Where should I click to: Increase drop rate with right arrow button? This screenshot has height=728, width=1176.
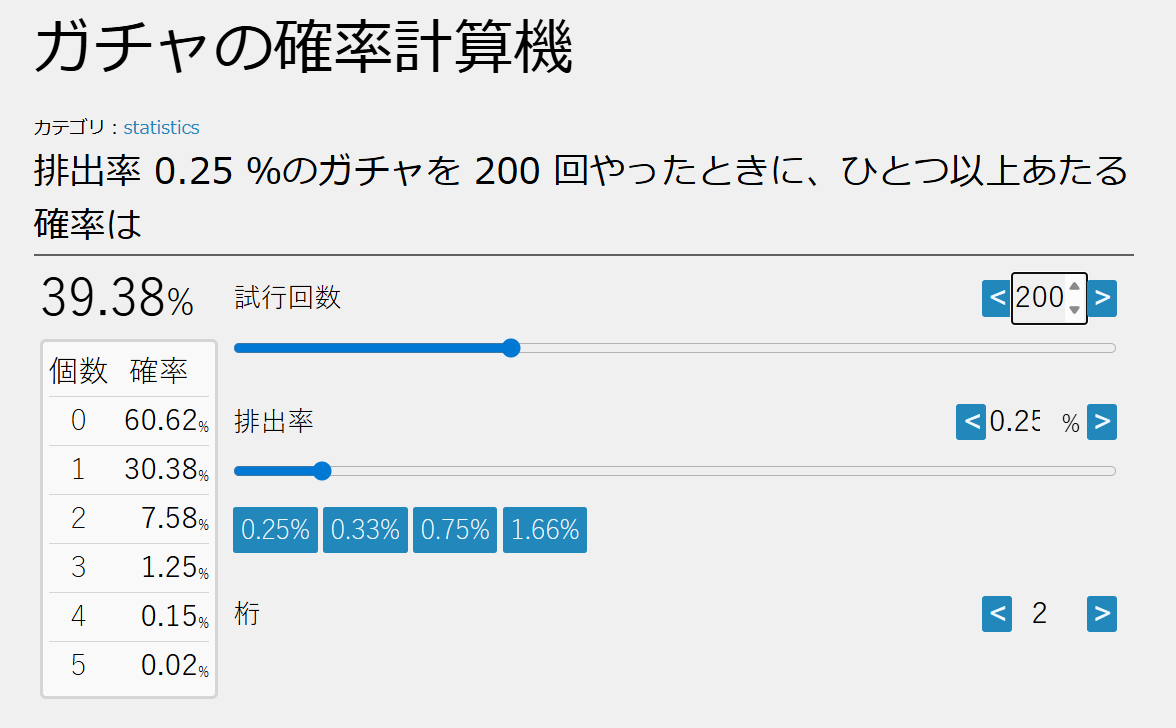(1102, 421)
